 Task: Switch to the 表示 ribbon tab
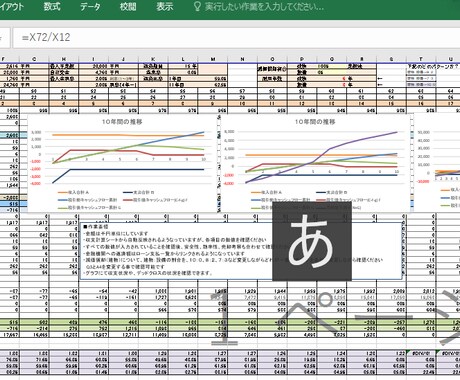point(165,6)
